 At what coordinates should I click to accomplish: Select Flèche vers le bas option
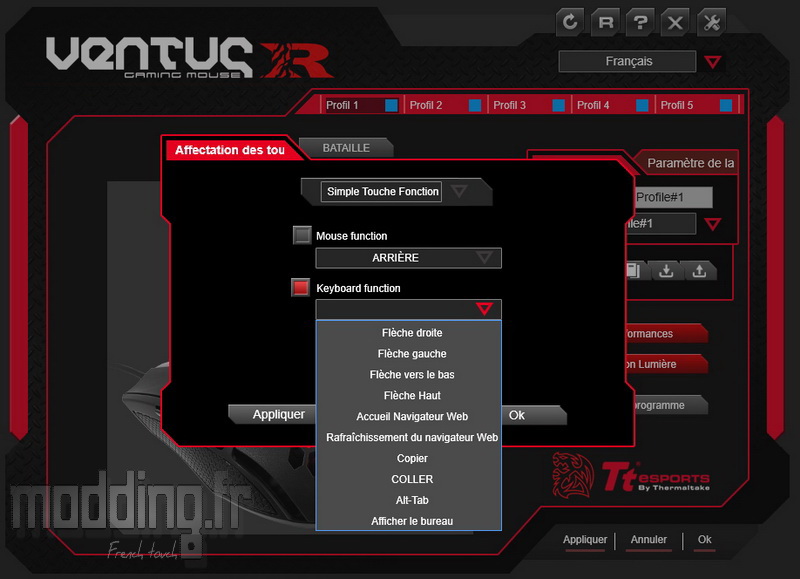(411, 374)
